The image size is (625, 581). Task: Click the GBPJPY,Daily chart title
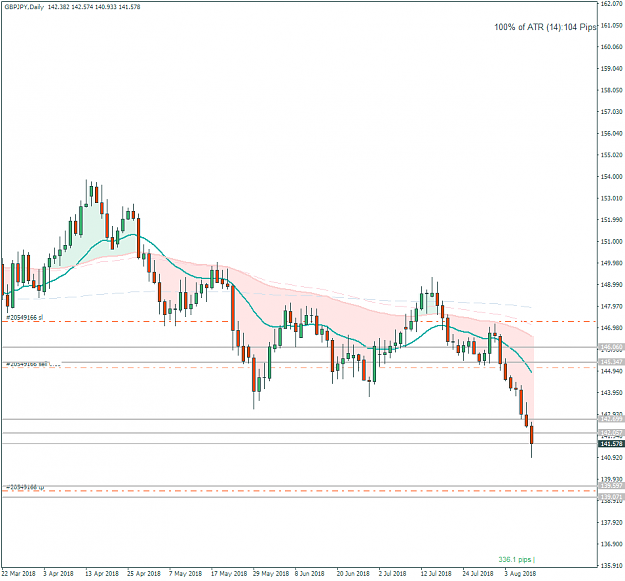[24, 7]
